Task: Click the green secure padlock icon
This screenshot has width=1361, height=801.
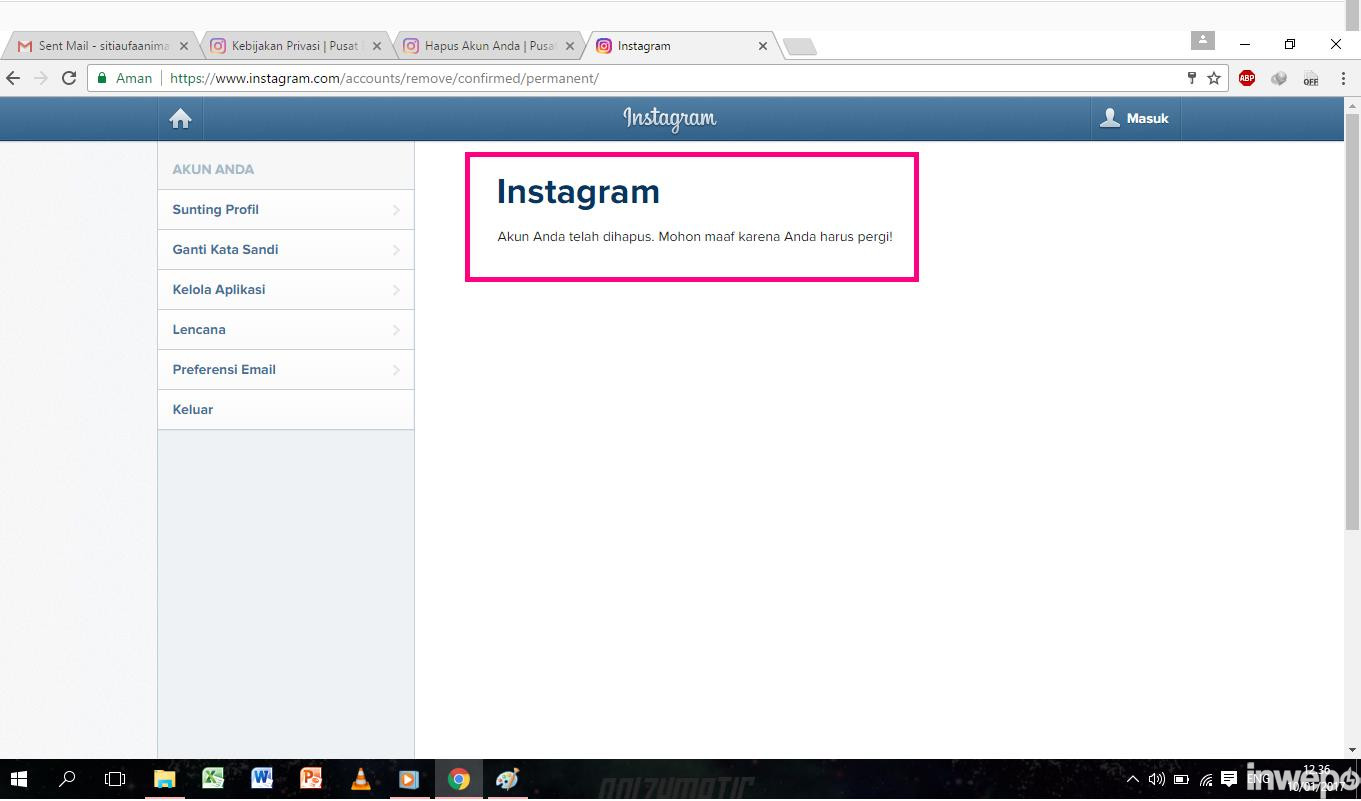Action: pos(102,78)
